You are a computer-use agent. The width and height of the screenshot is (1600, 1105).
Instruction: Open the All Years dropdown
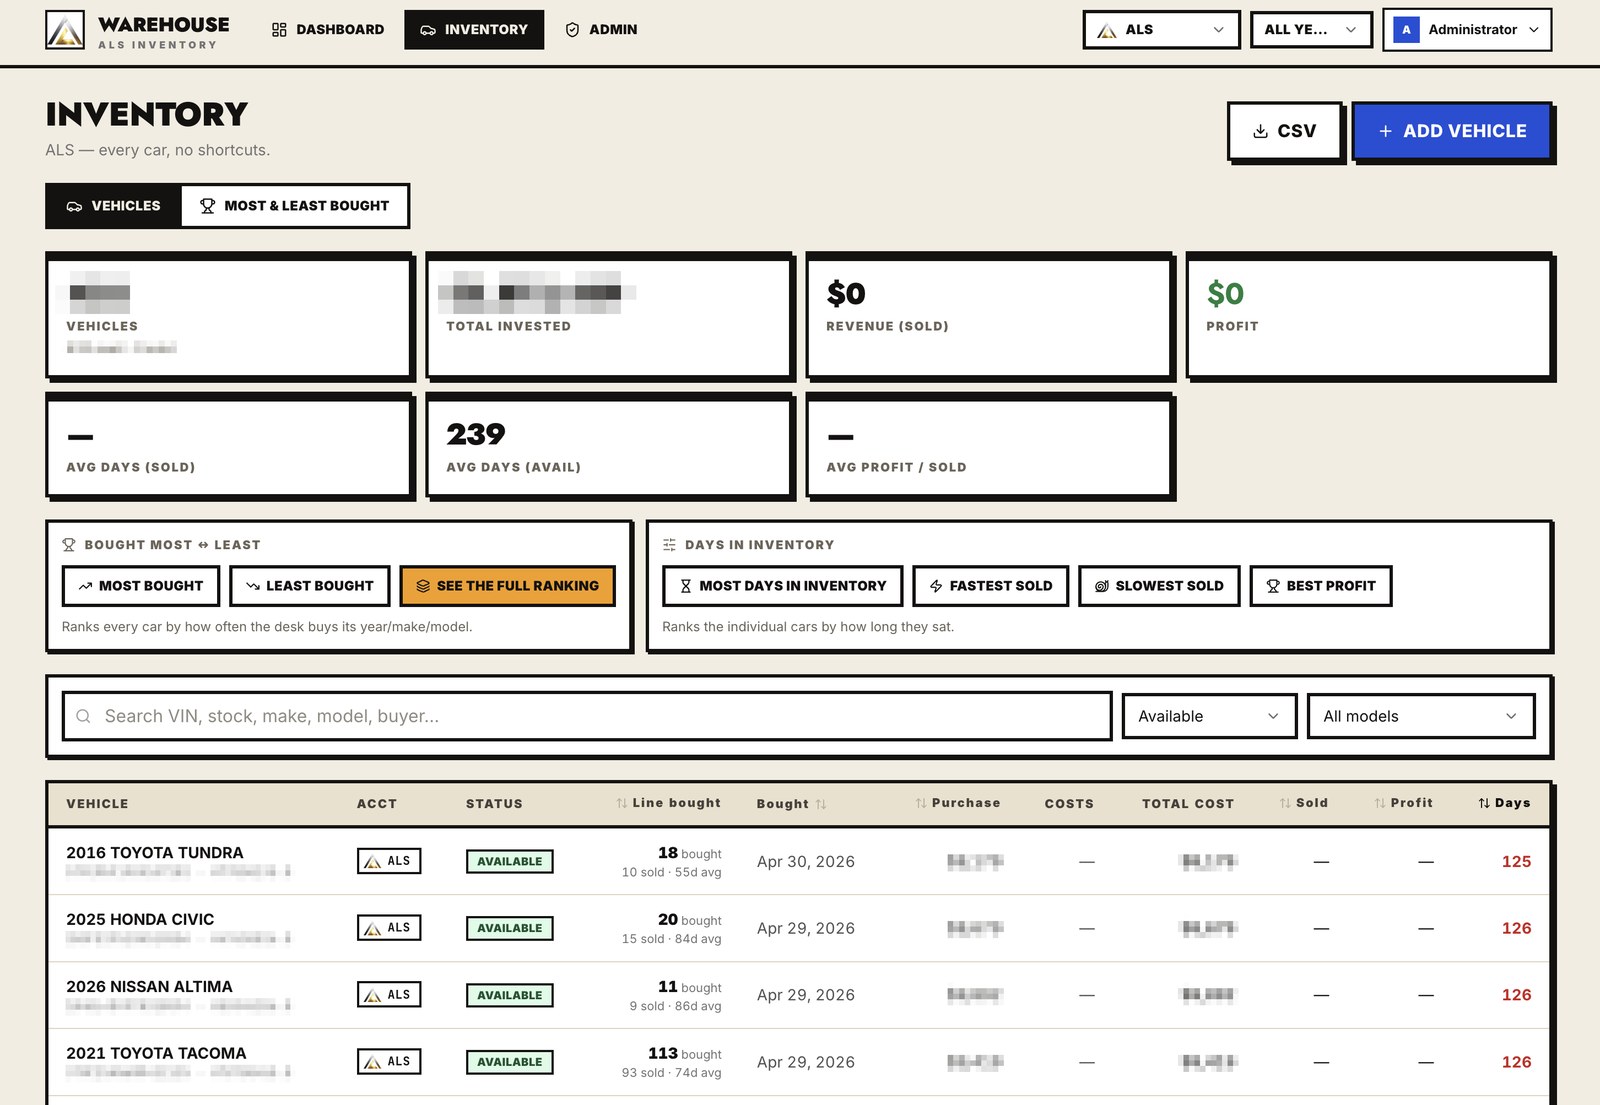1311,30
